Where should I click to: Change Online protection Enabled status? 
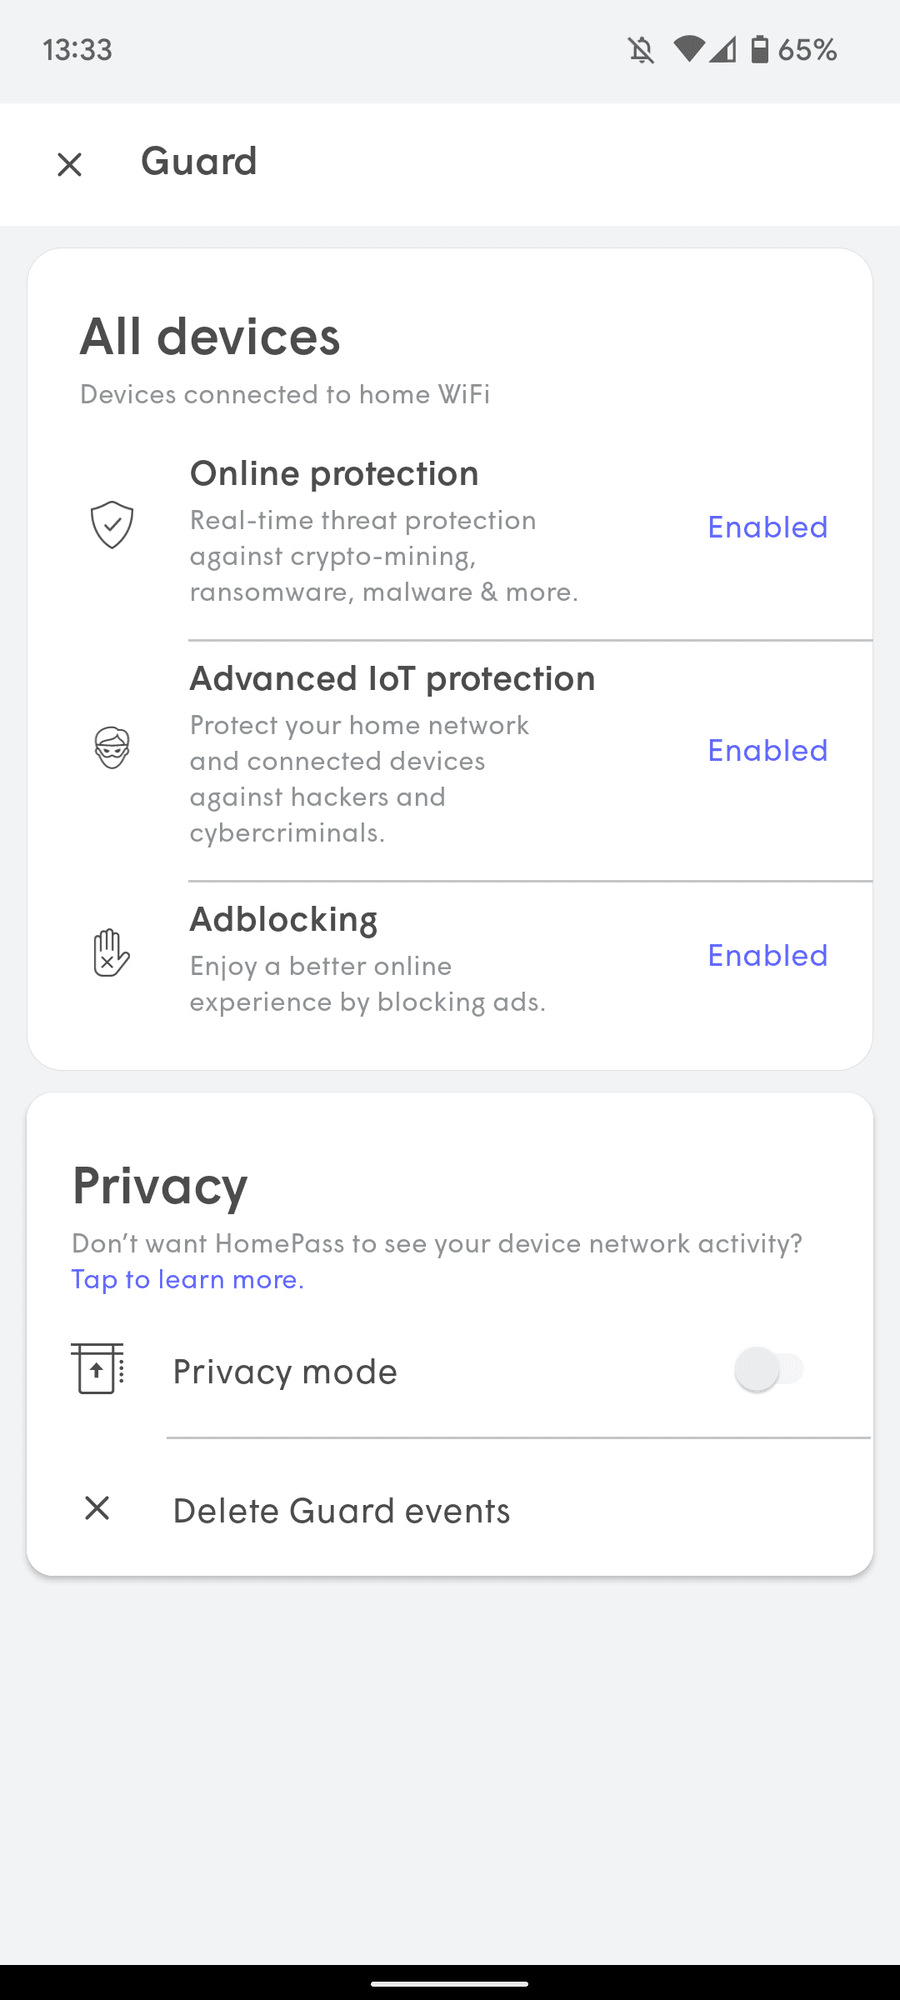coord(767,527)
